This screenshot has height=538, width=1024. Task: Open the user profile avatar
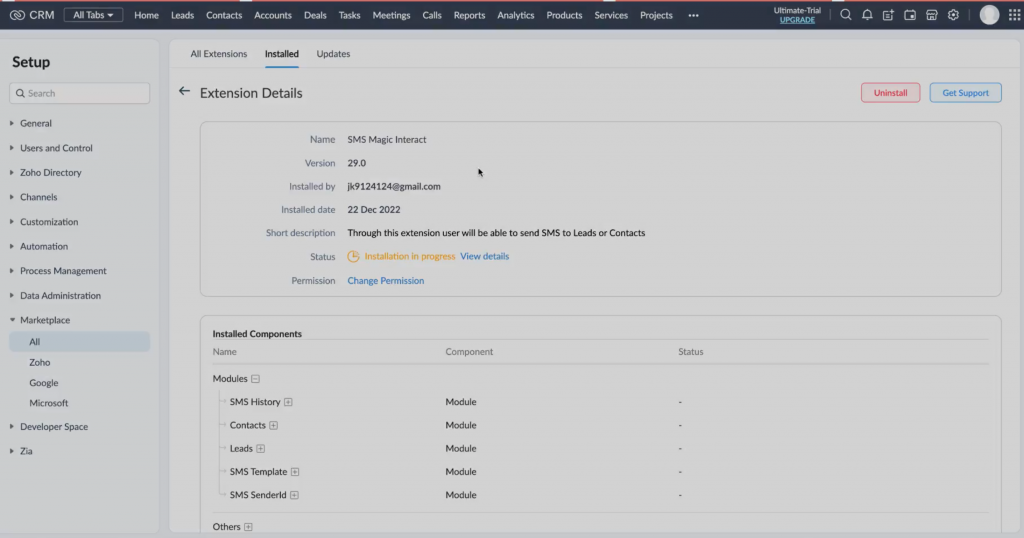pos(989,14)
